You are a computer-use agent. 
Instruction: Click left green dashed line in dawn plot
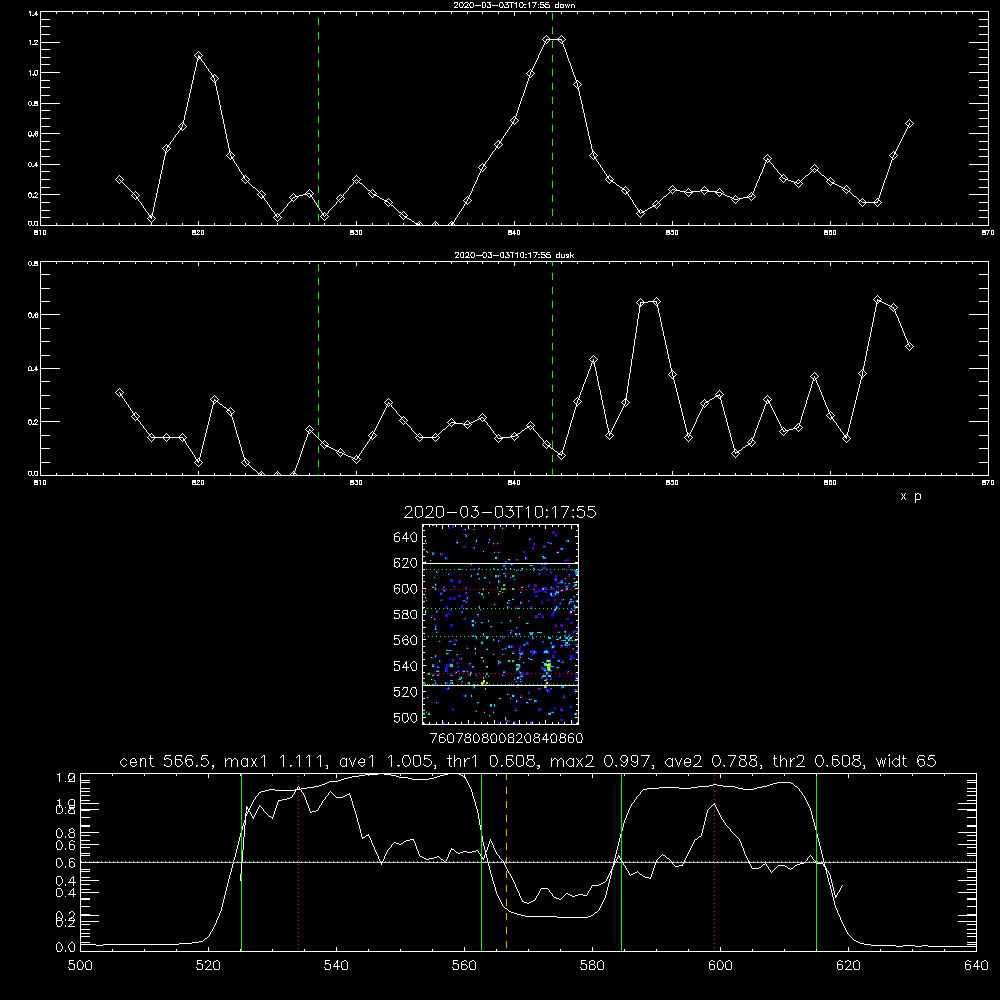click(x=318, y=118)
